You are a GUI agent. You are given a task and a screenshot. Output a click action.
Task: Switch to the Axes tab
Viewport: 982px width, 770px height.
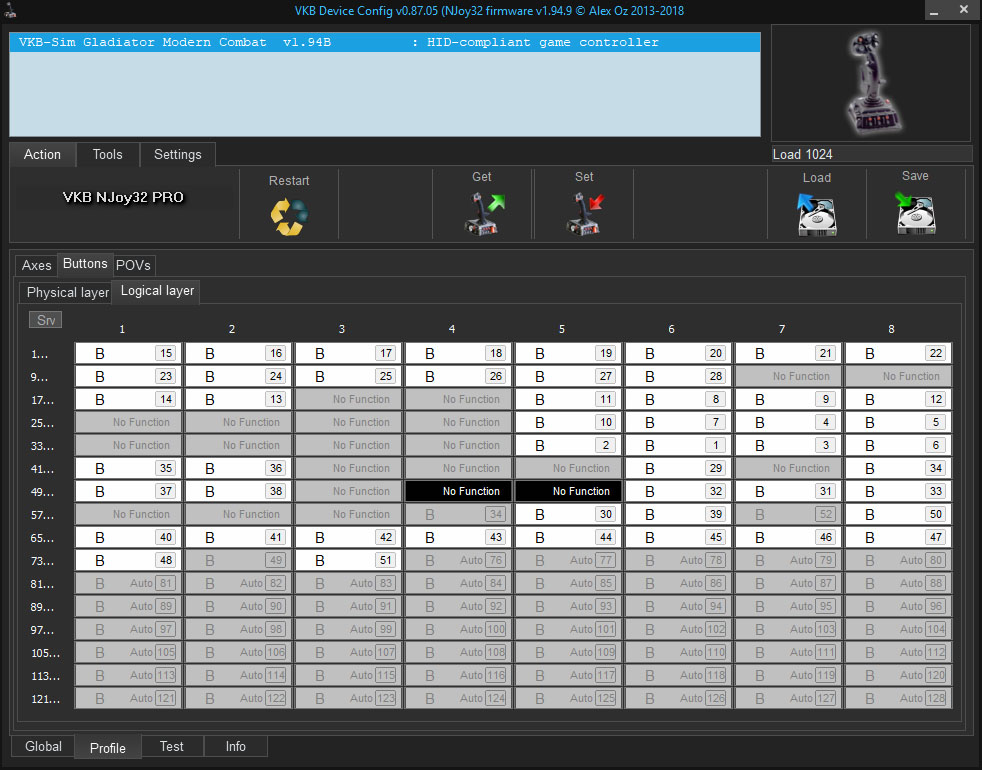click(x=37, y=265)
